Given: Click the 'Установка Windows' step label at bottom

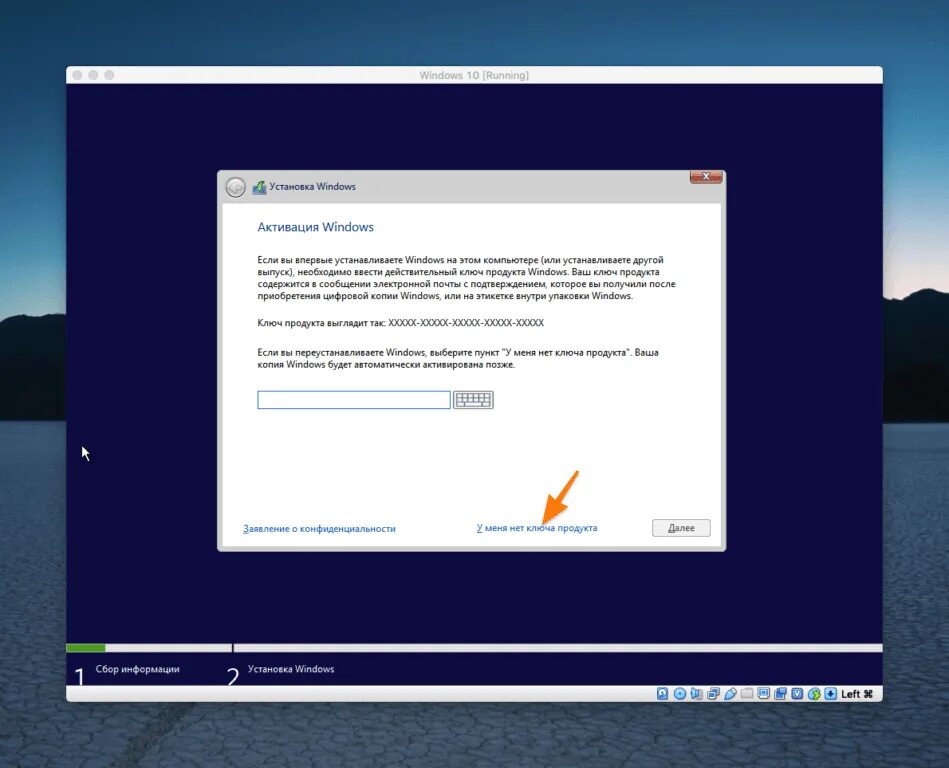Looking at the screenshot, I should coord(291,669).
